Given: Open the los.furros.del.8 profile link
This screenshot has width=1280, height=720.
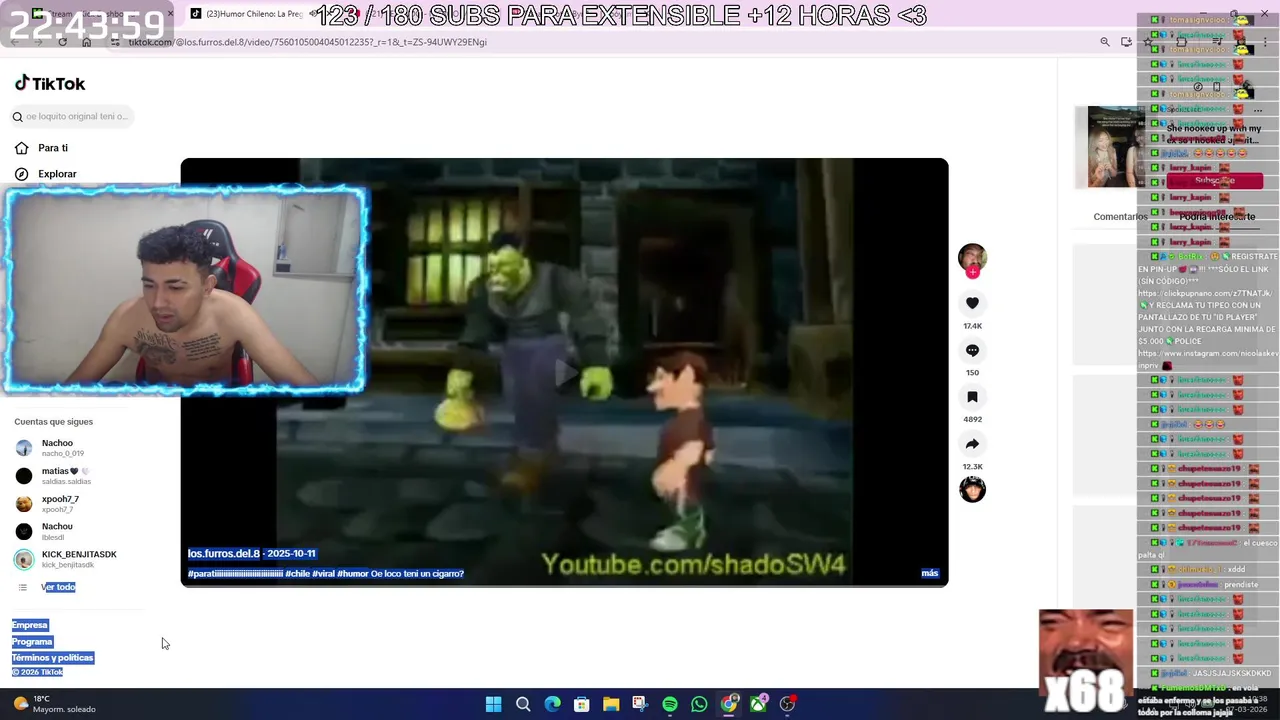Looking at the screenshot, I should (x=223, y=553).
